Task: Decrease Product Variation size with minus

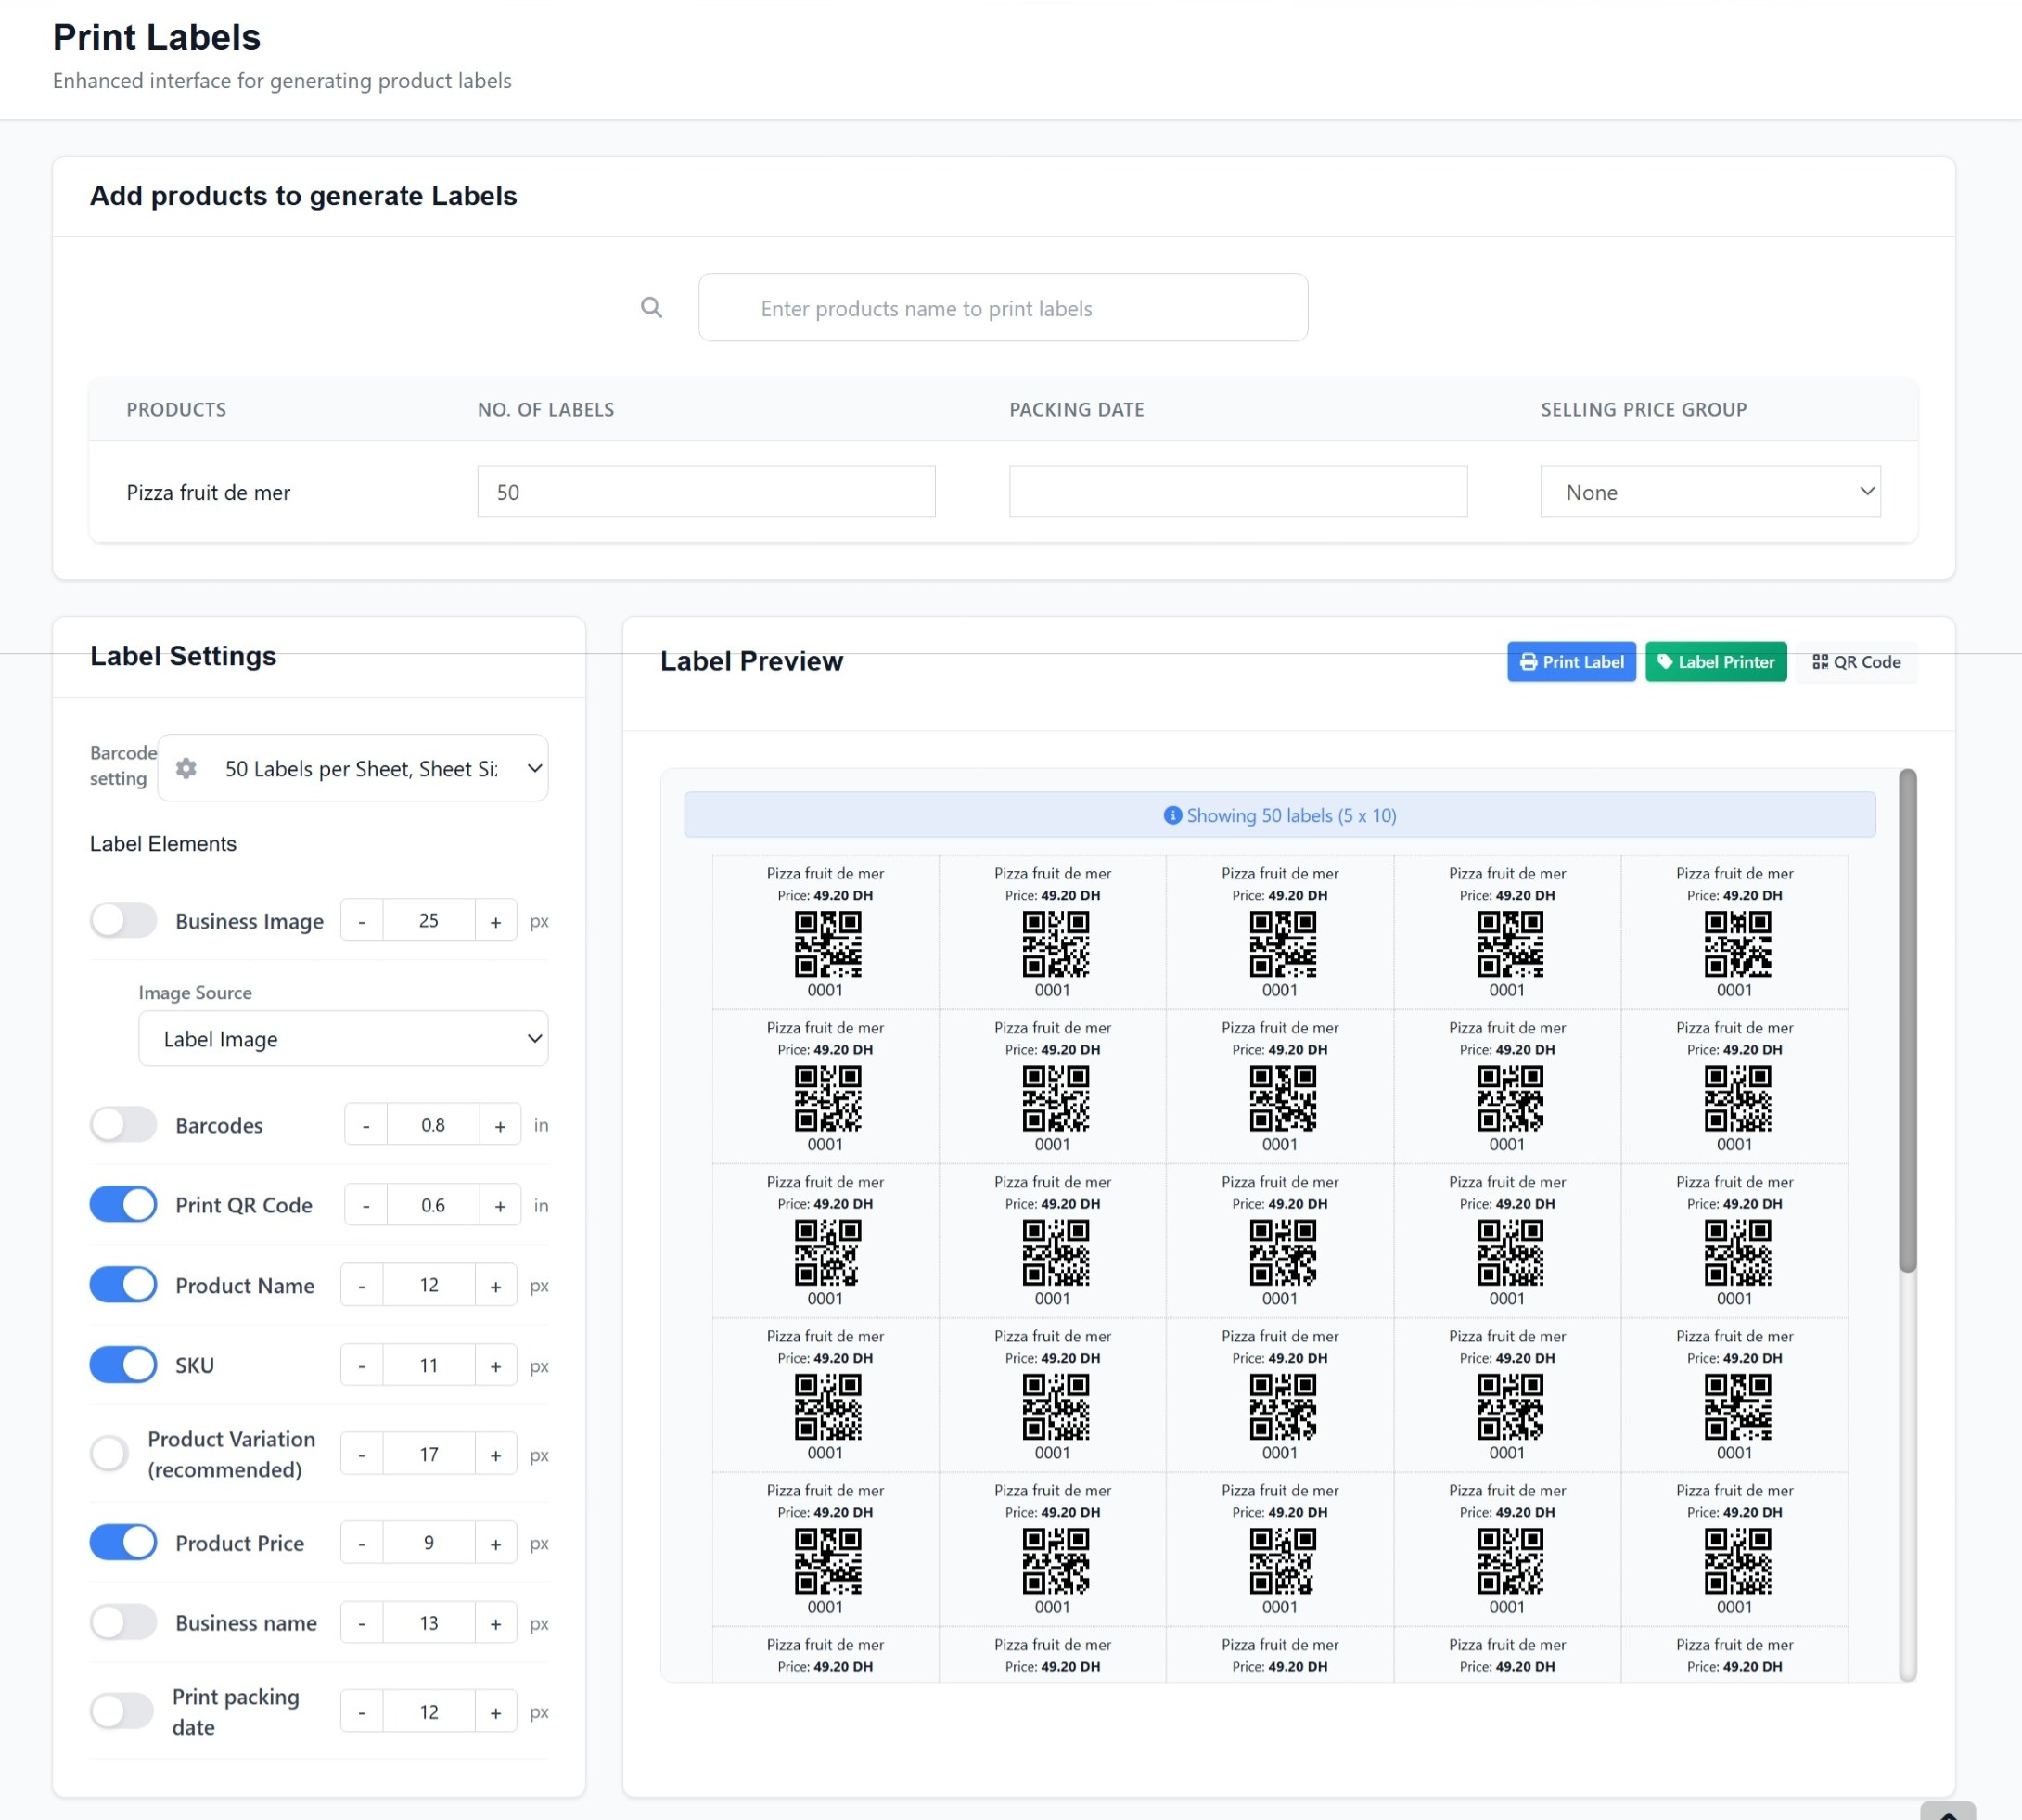Action: [362, 1454]
